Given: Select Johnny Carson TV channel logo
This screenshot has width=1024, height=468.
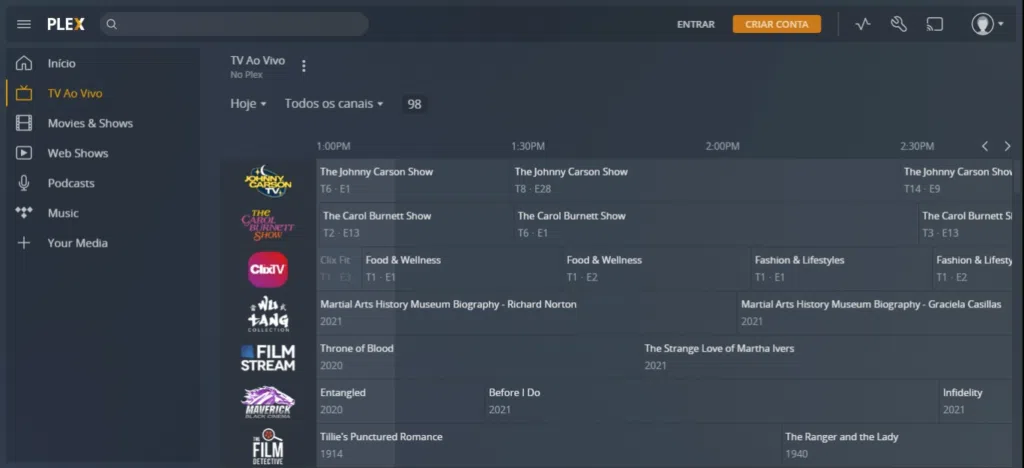Looking at the screenshot, I should point(268,181).
